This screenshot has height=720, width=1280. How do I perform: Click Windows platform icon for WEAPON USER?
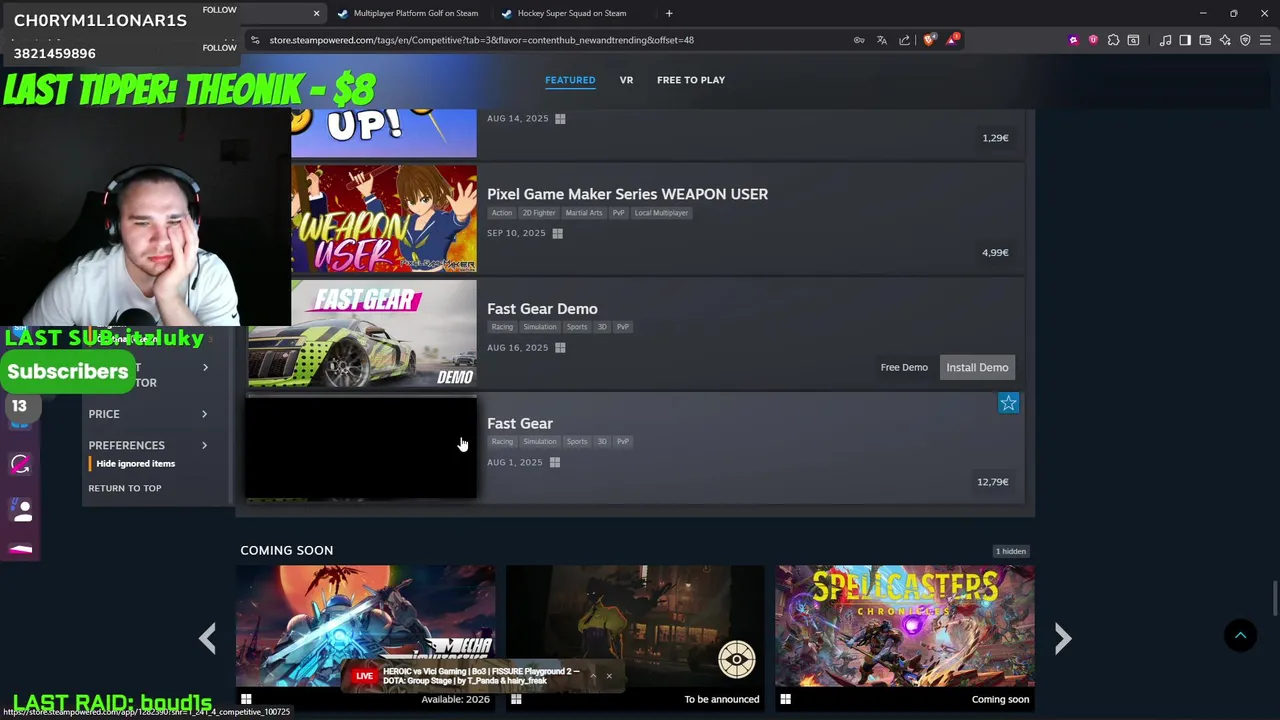[557, 233]
